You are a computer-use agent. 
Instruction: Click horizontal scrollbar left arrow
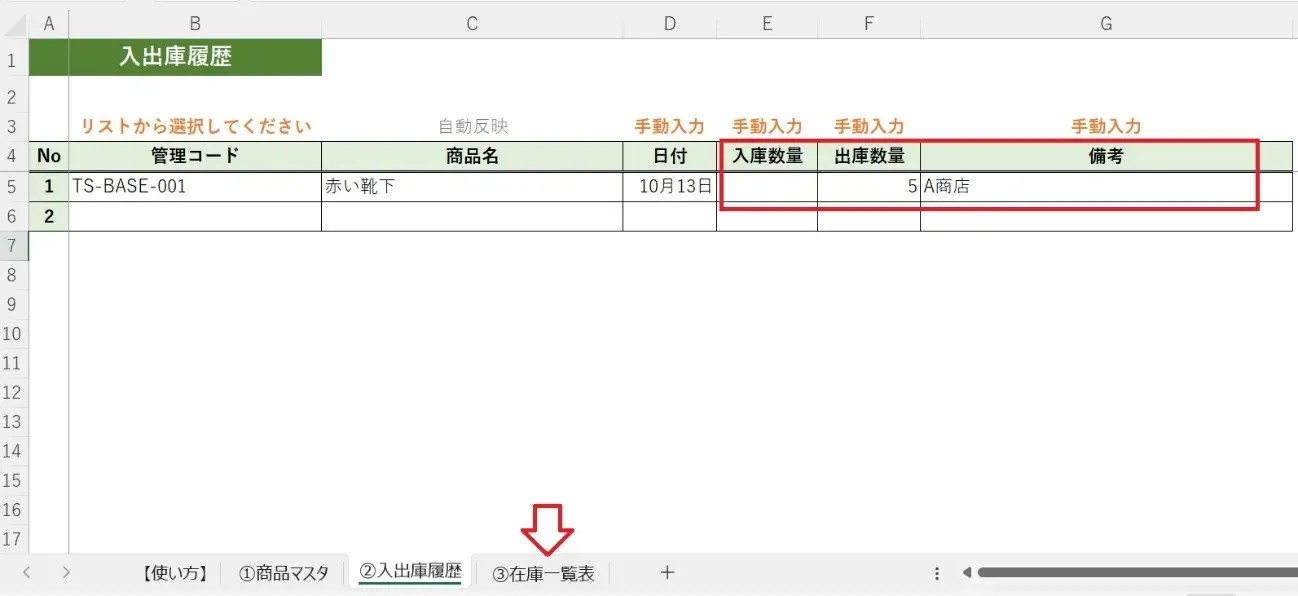[x=967, y=573]
